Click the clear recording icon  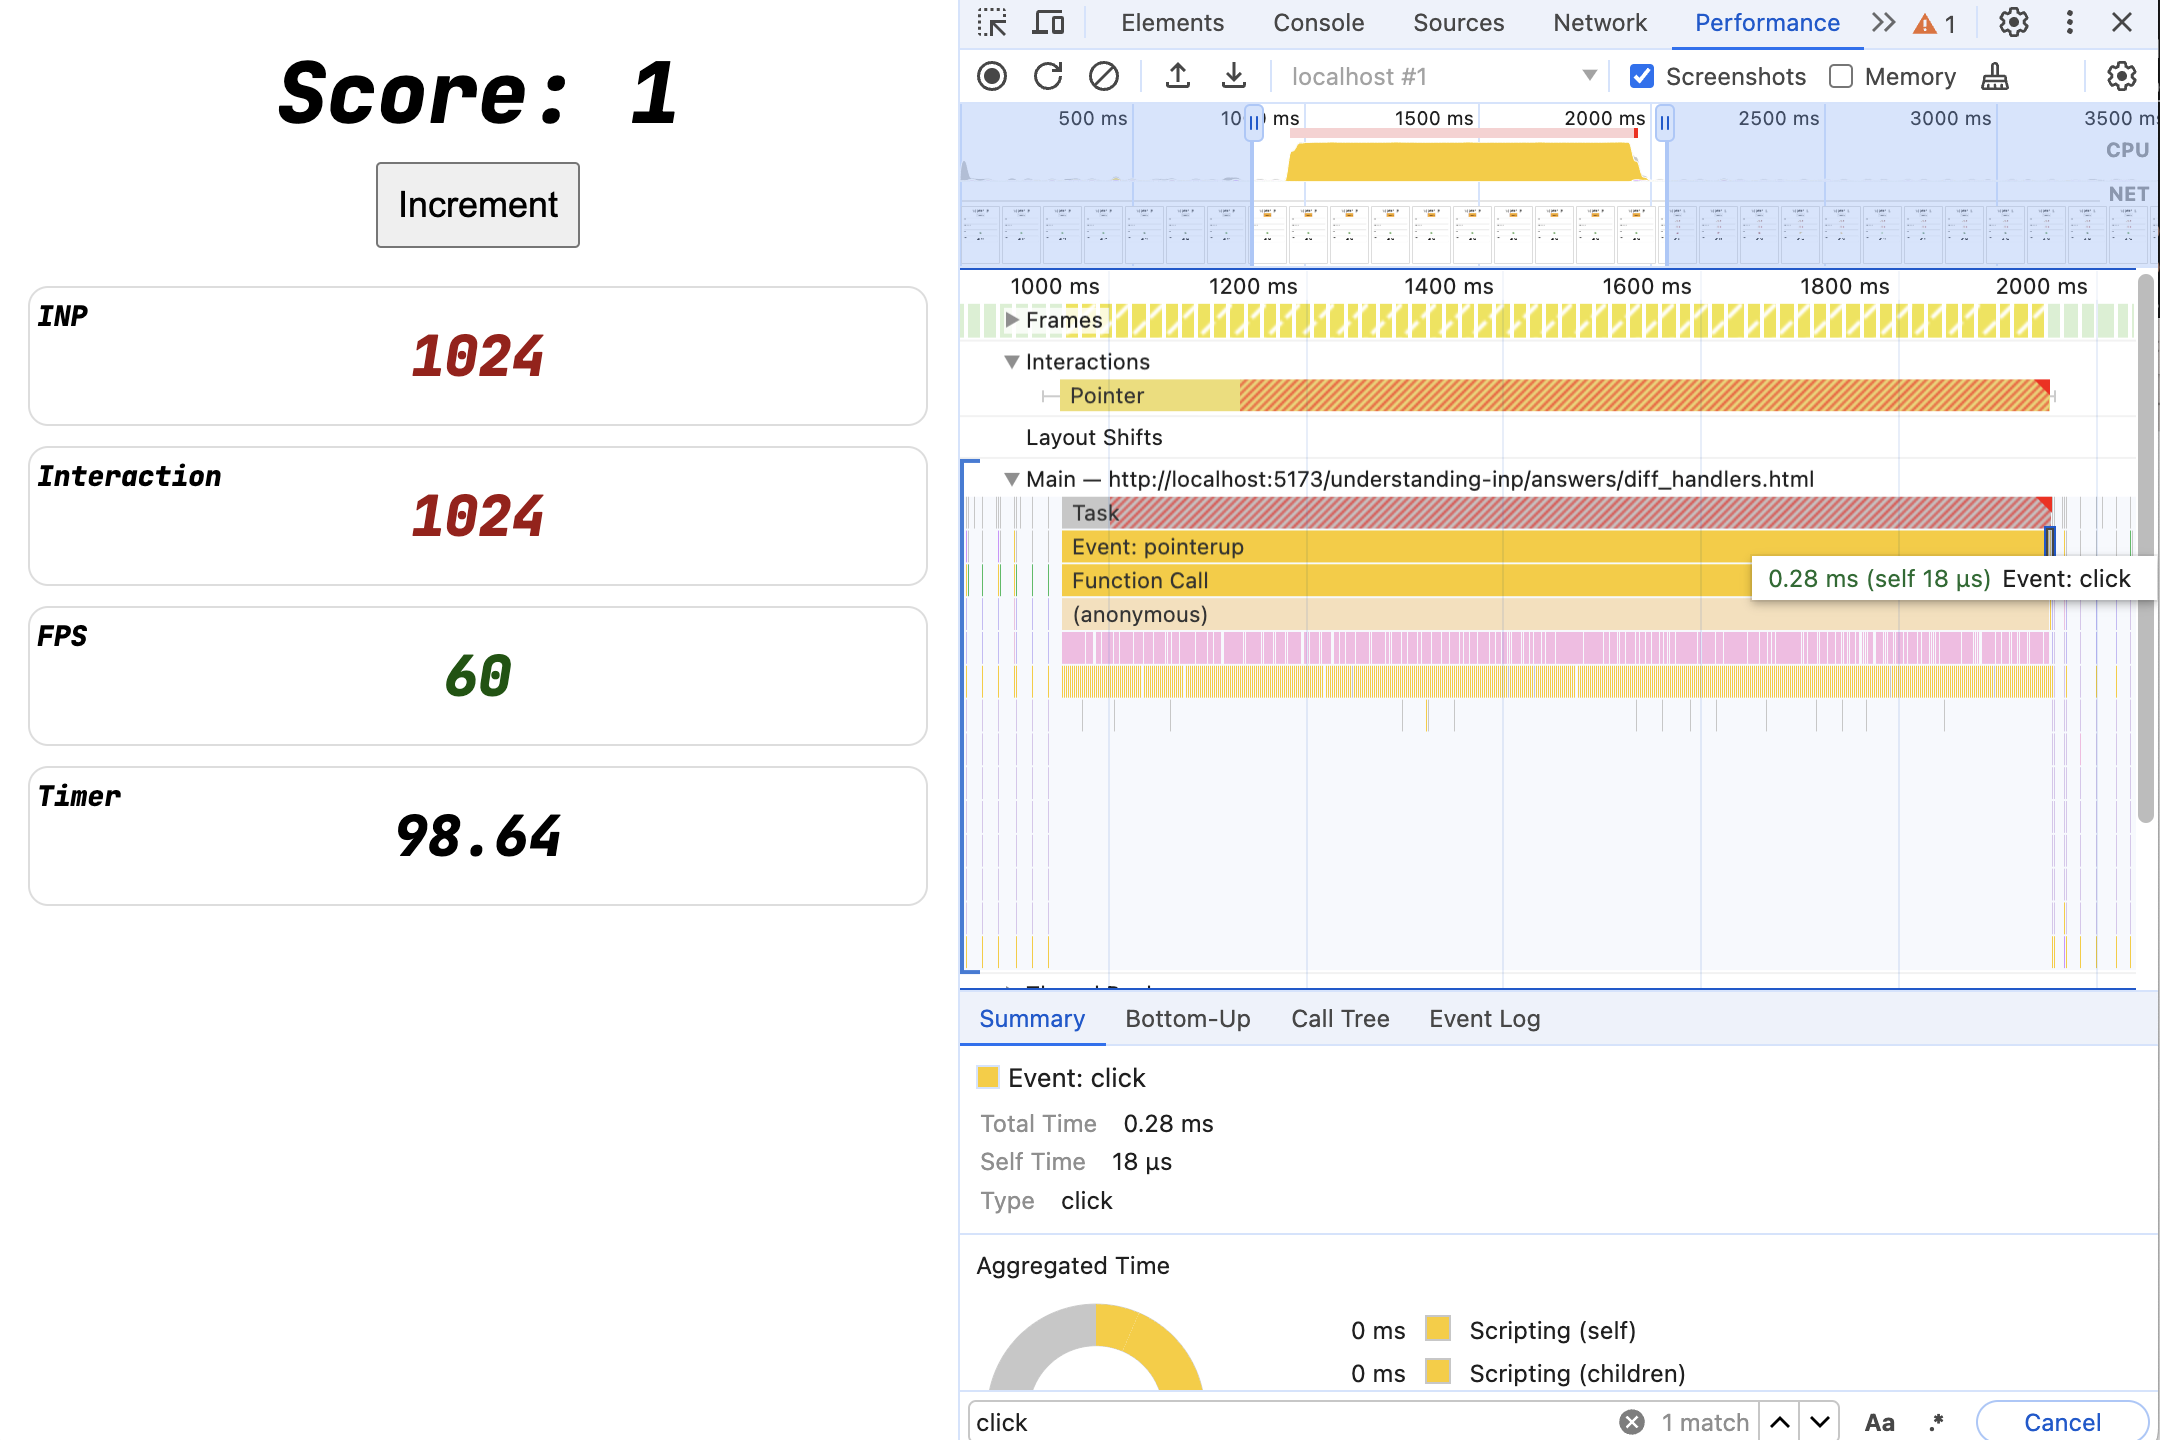(x=1104, y=76)
